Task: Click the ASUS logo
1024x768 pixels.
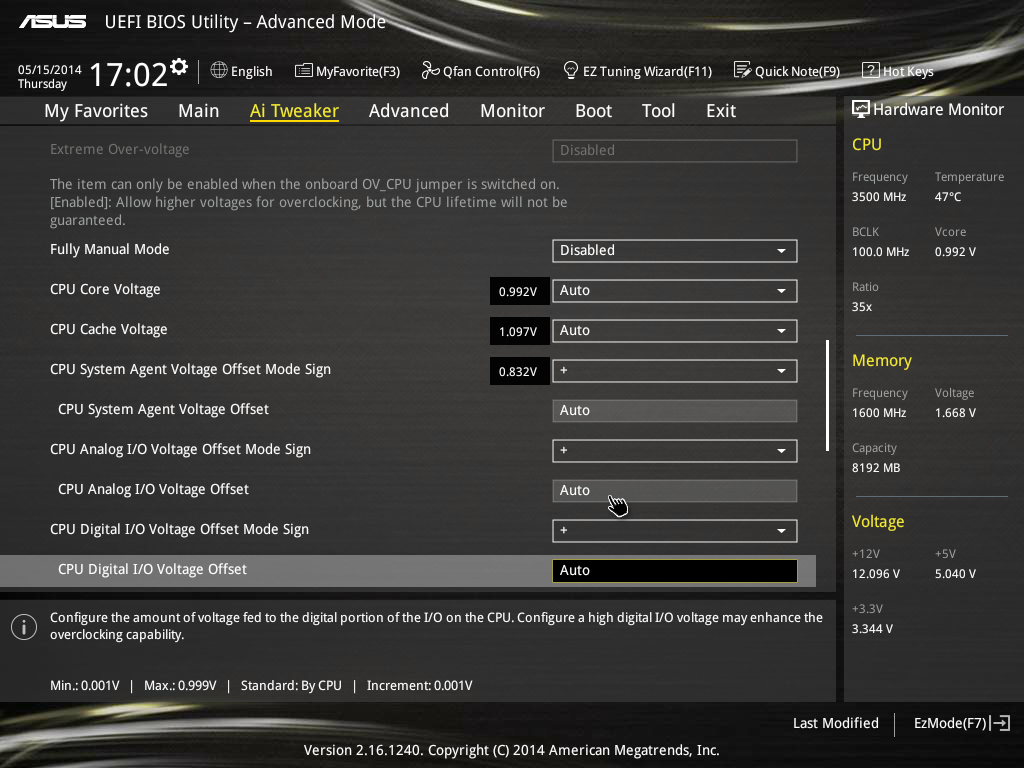Action: [x=53, y=22]
